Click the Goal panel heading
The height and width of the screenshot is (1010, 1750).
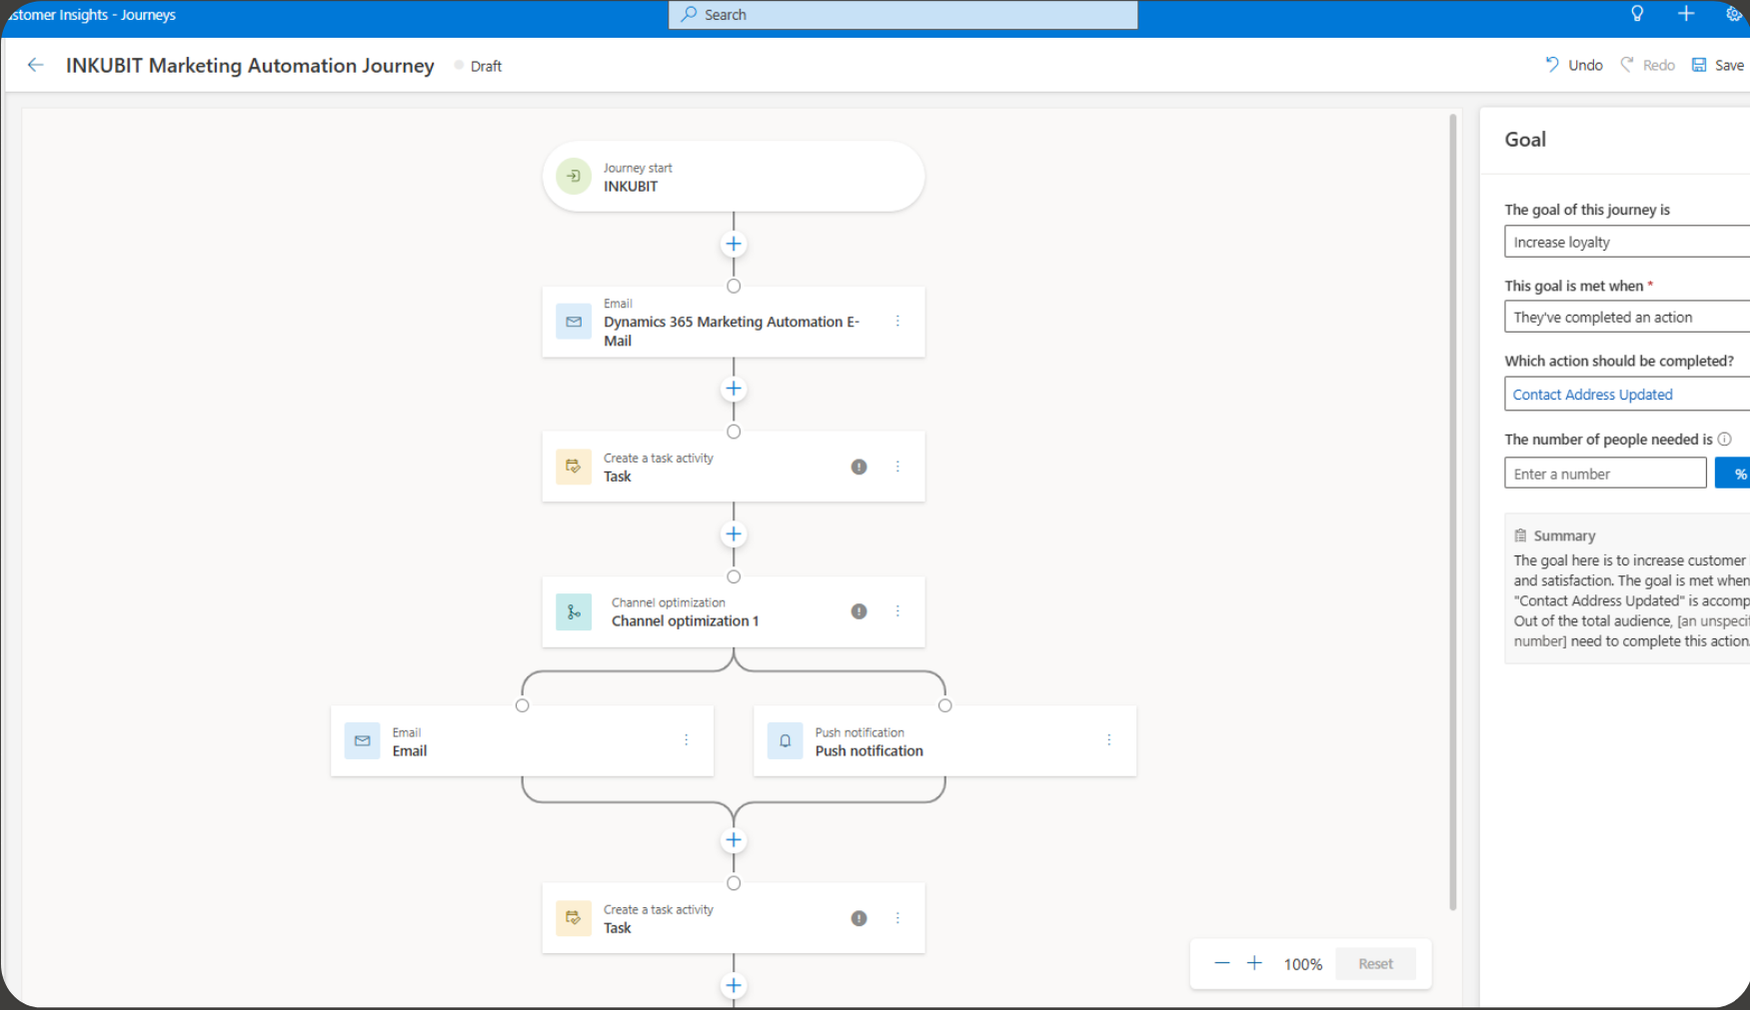tap(1525, 139)
